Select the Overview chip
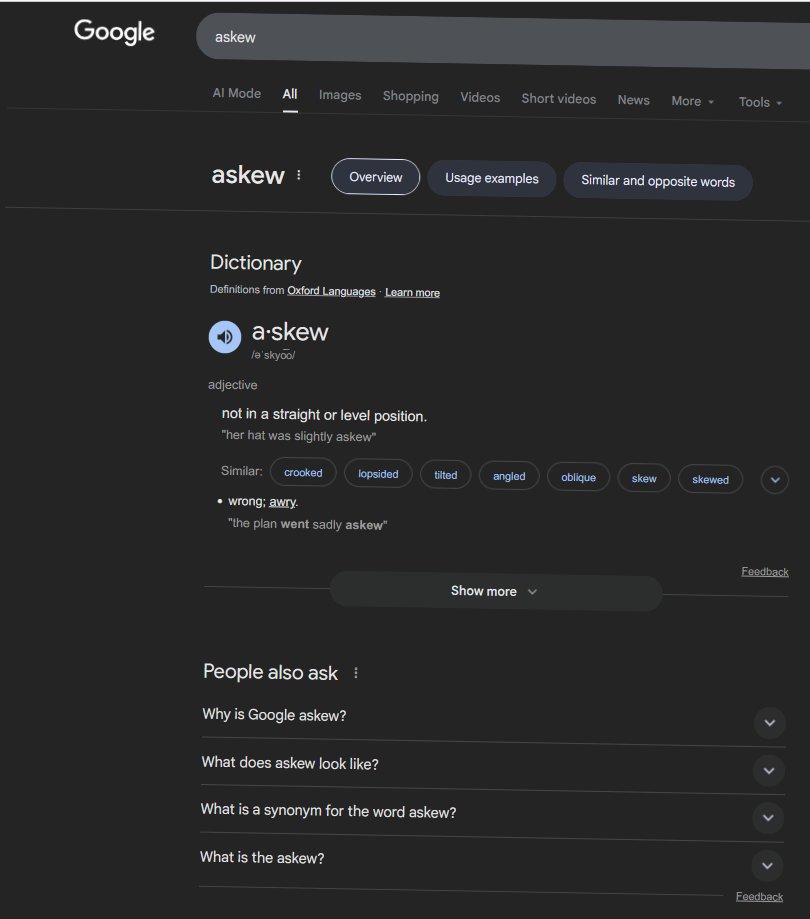This screenshot has height=919, width=810. click(x=375, y=176)
